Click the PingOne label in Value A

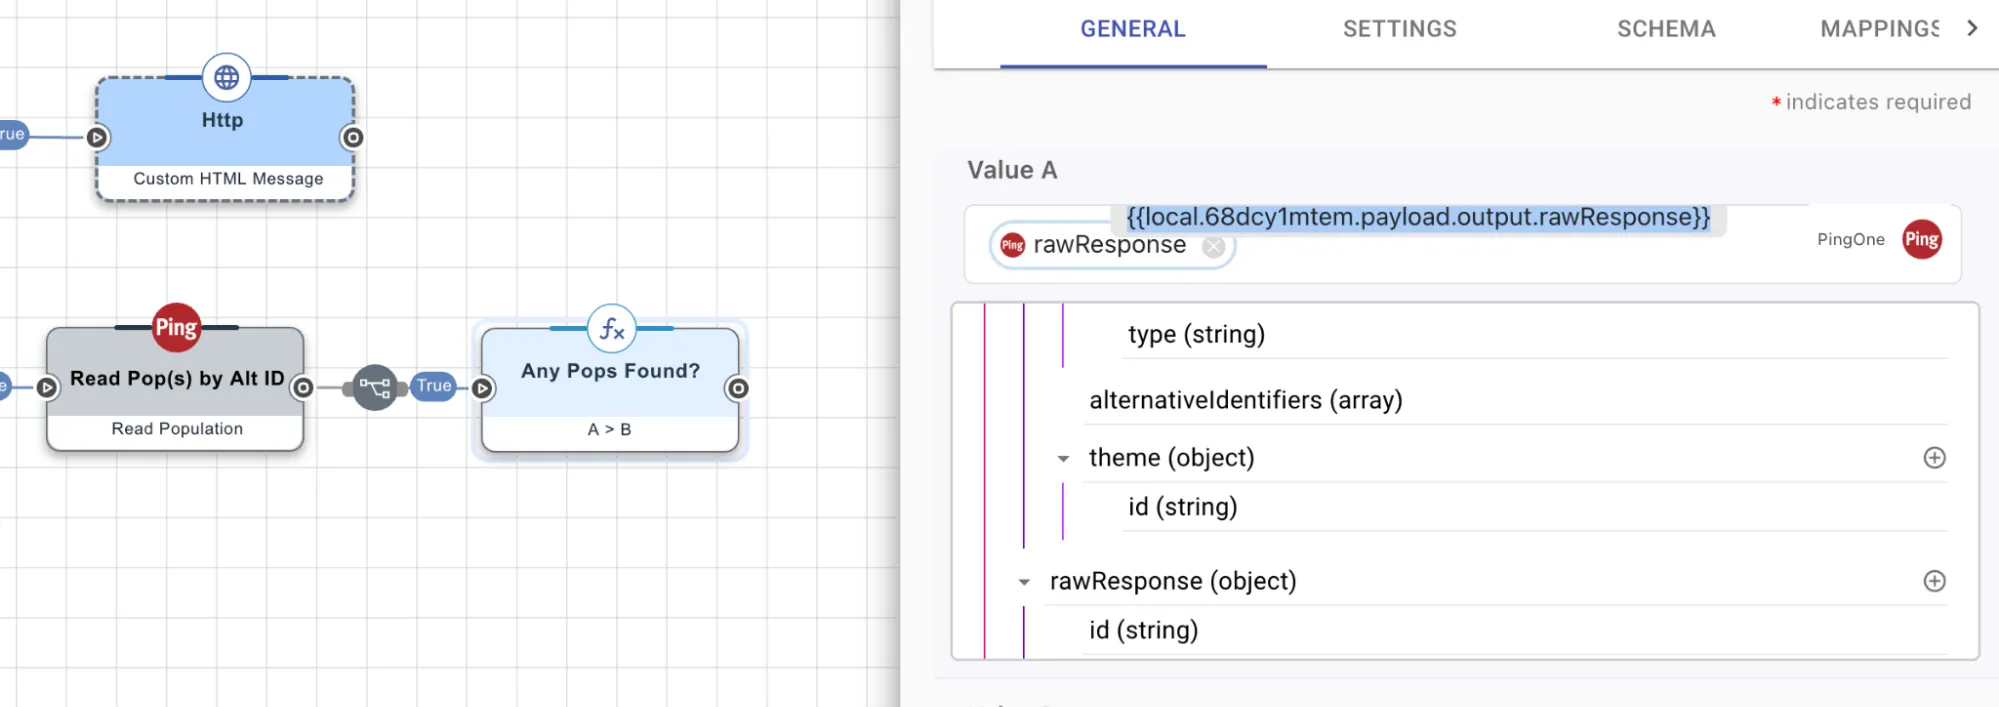tap(1850, 239)
